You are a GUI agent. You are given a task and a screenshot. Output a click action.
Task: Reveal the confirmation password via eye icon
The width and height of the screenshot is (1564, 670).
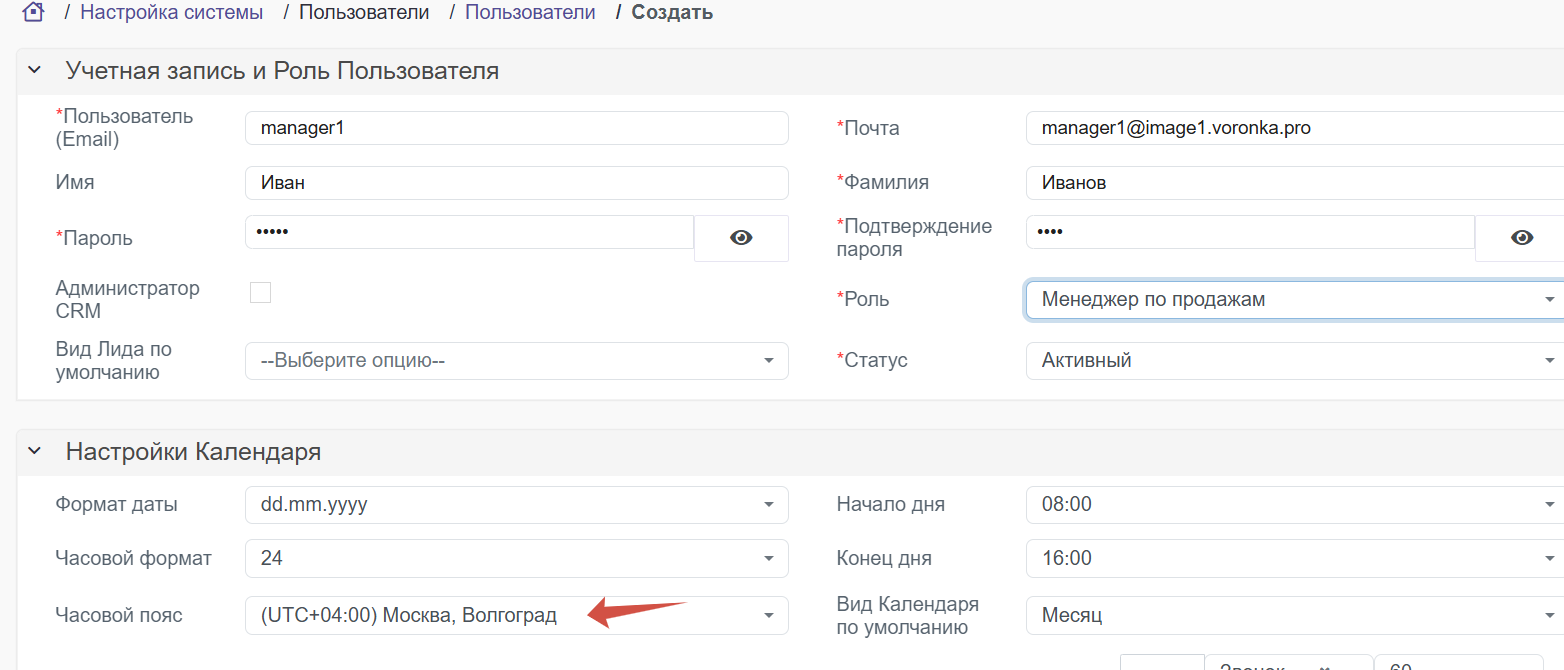[x=1521, y=238]
